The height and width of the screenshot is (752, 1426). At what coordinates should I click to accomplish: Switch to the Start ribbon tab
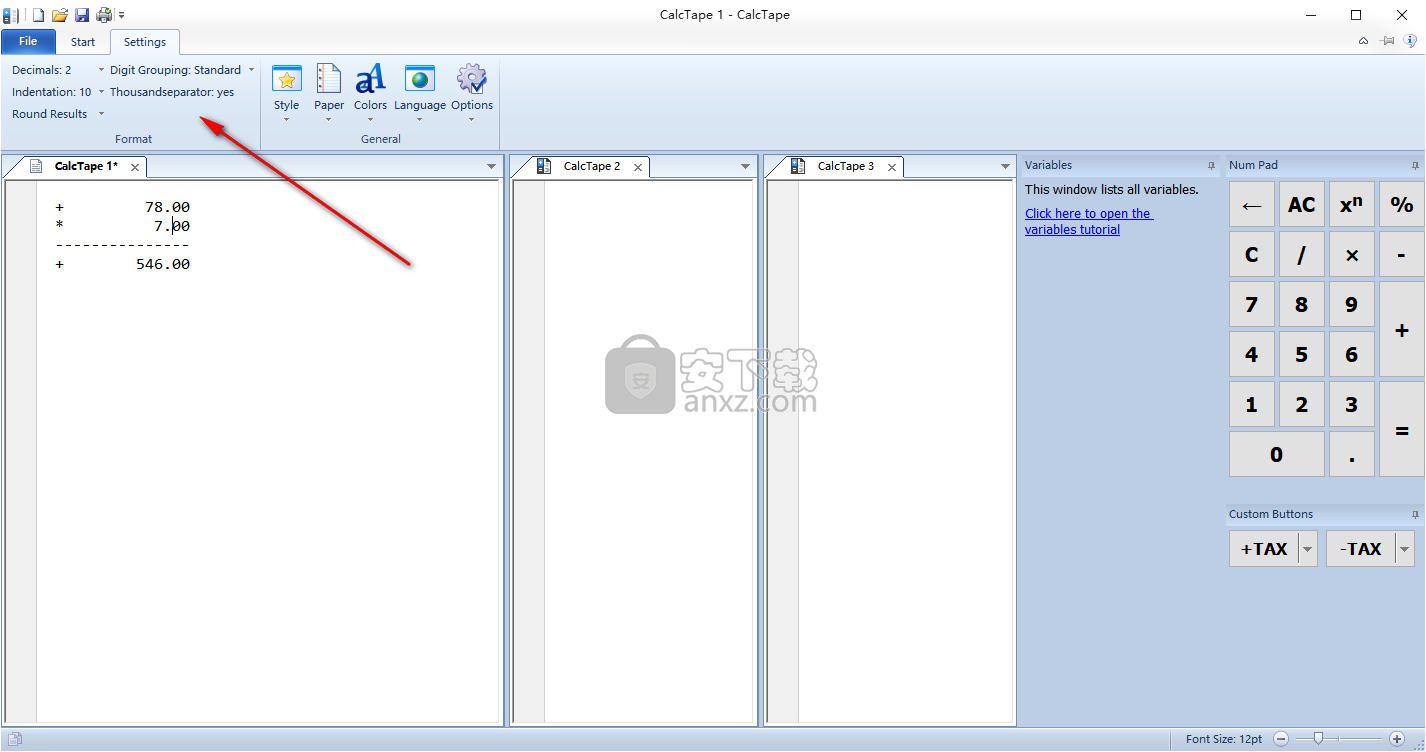click(83, 42)
